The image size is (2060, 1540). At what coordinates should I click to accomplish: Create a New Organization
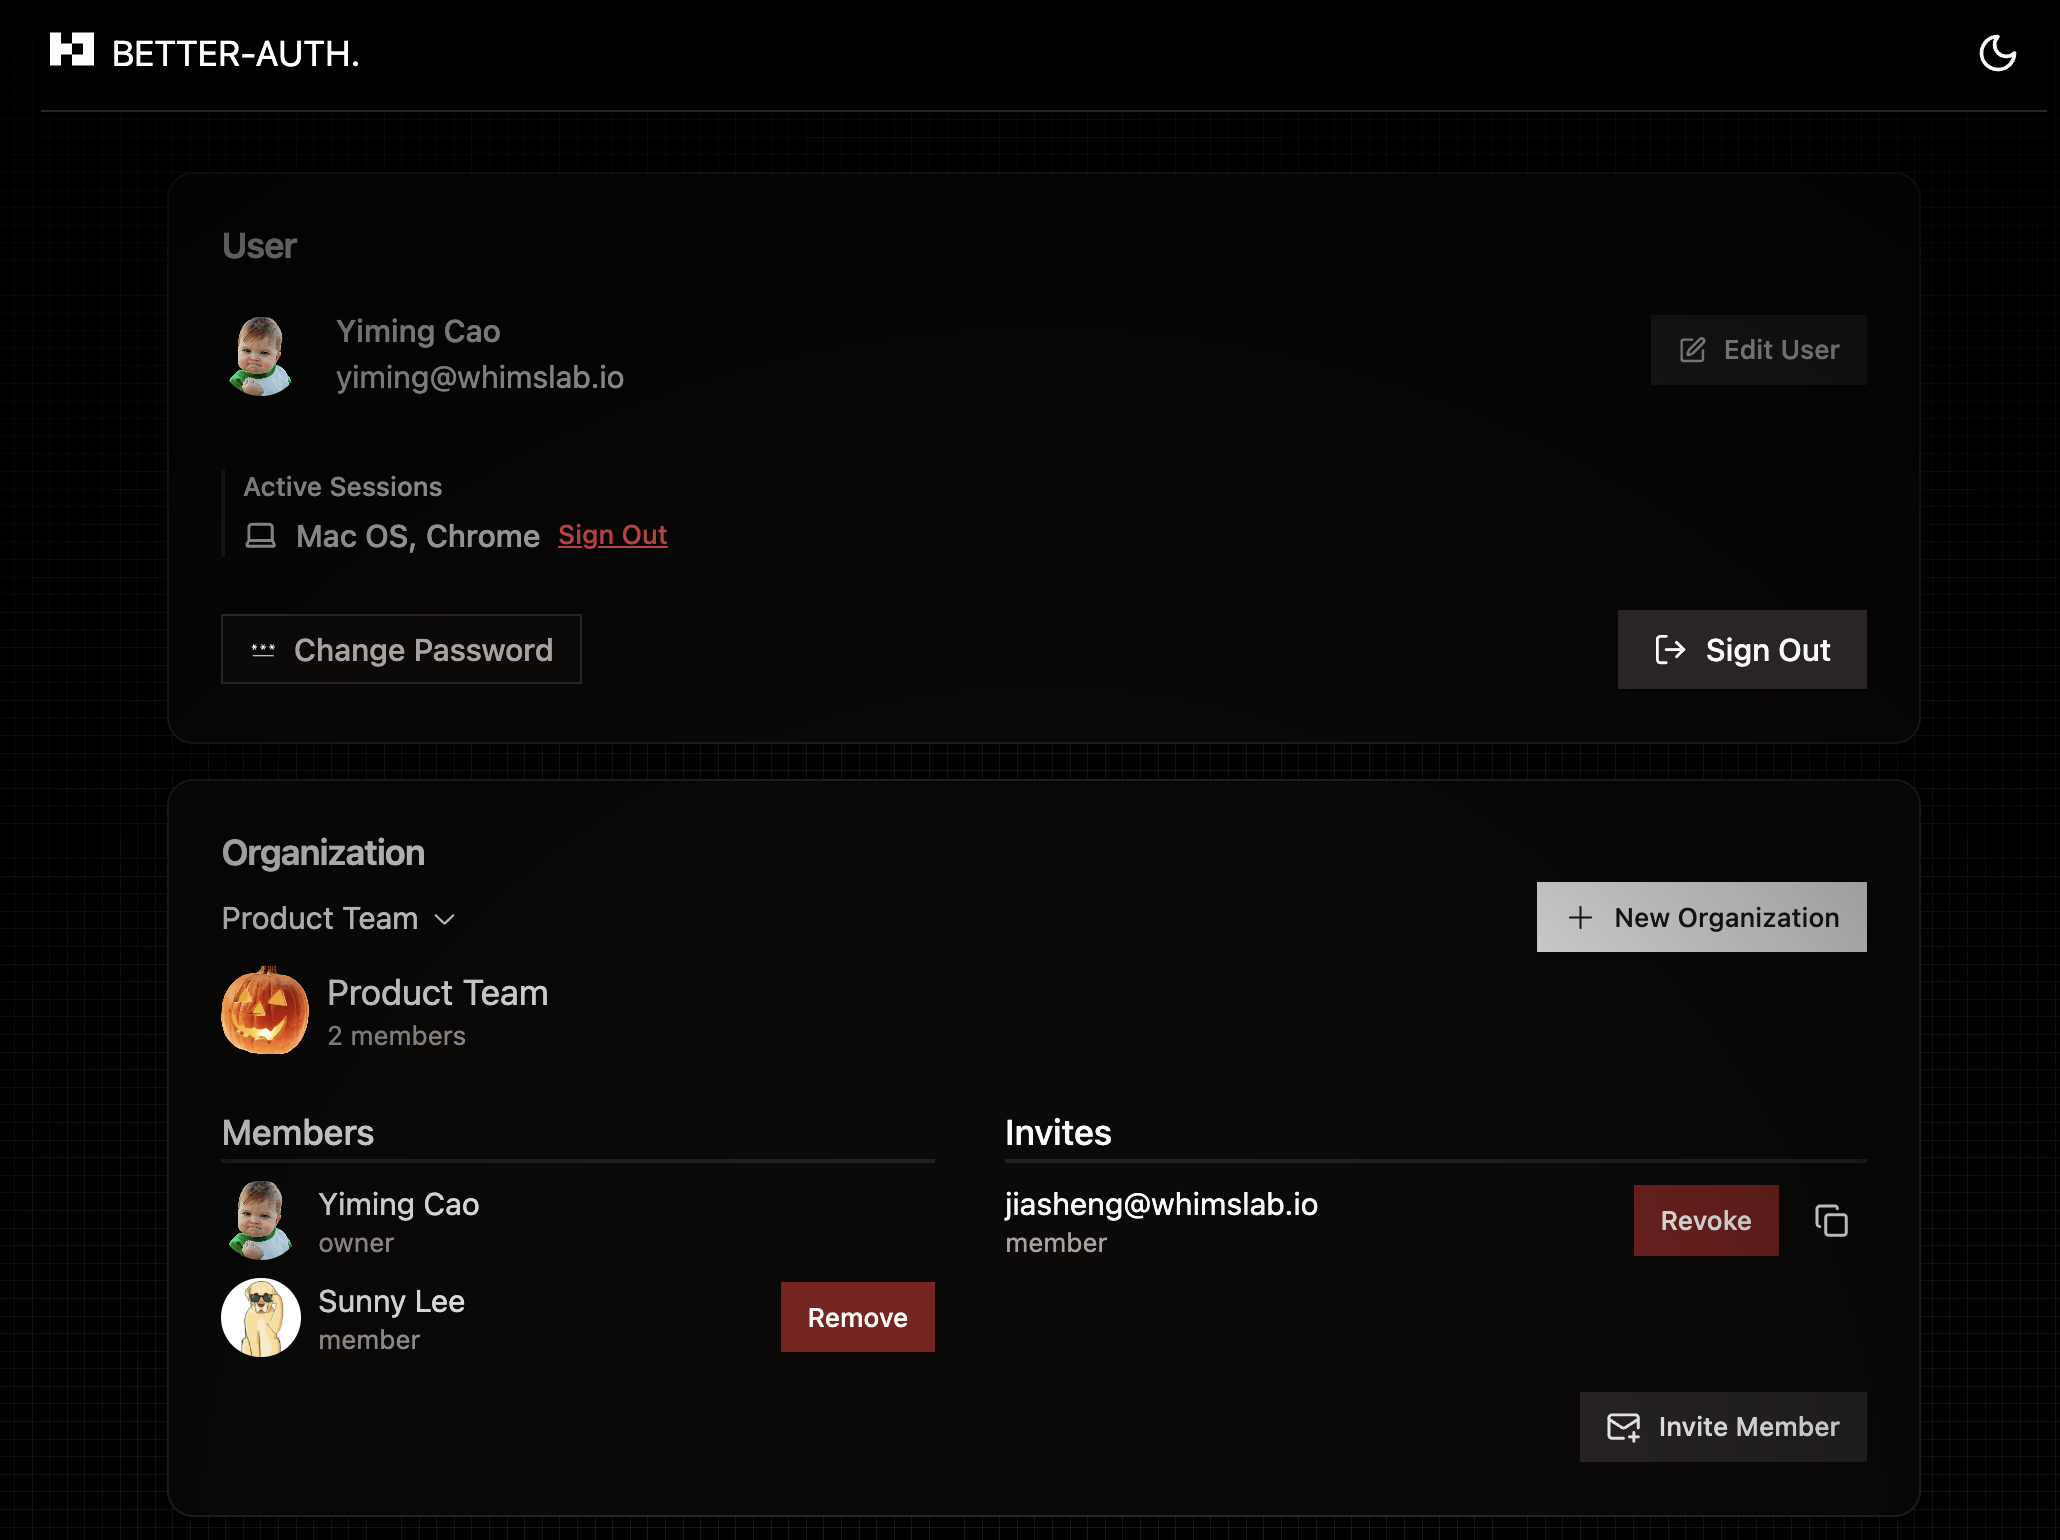coord(1701,917)
